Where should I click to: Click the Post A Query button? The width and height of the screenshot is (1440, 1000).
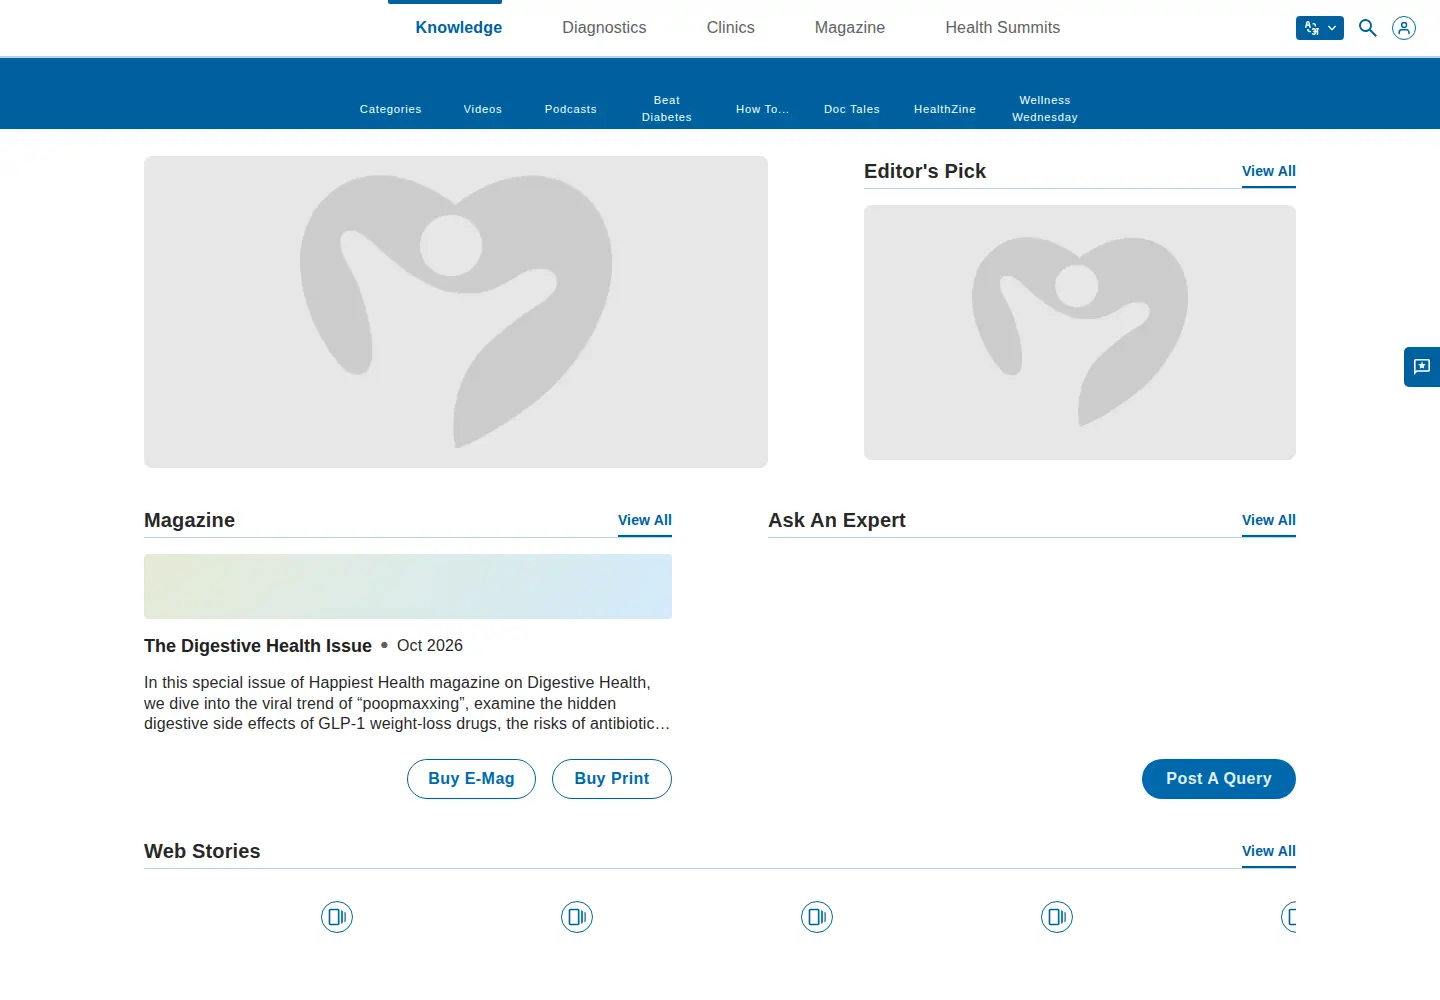click(x=1219, y=779)
